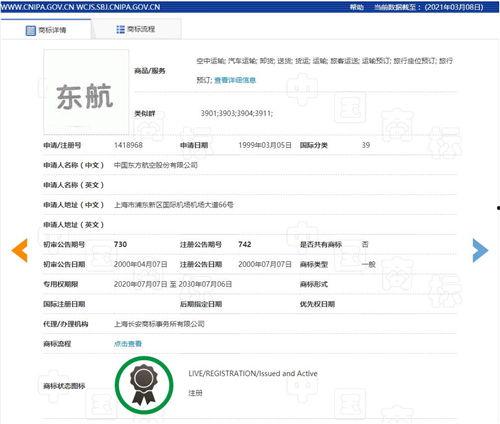Viewport: 500px width, 424px height.
Task: Select the 注册 status label
Action: pyautogui.click(x=195, y=393)
